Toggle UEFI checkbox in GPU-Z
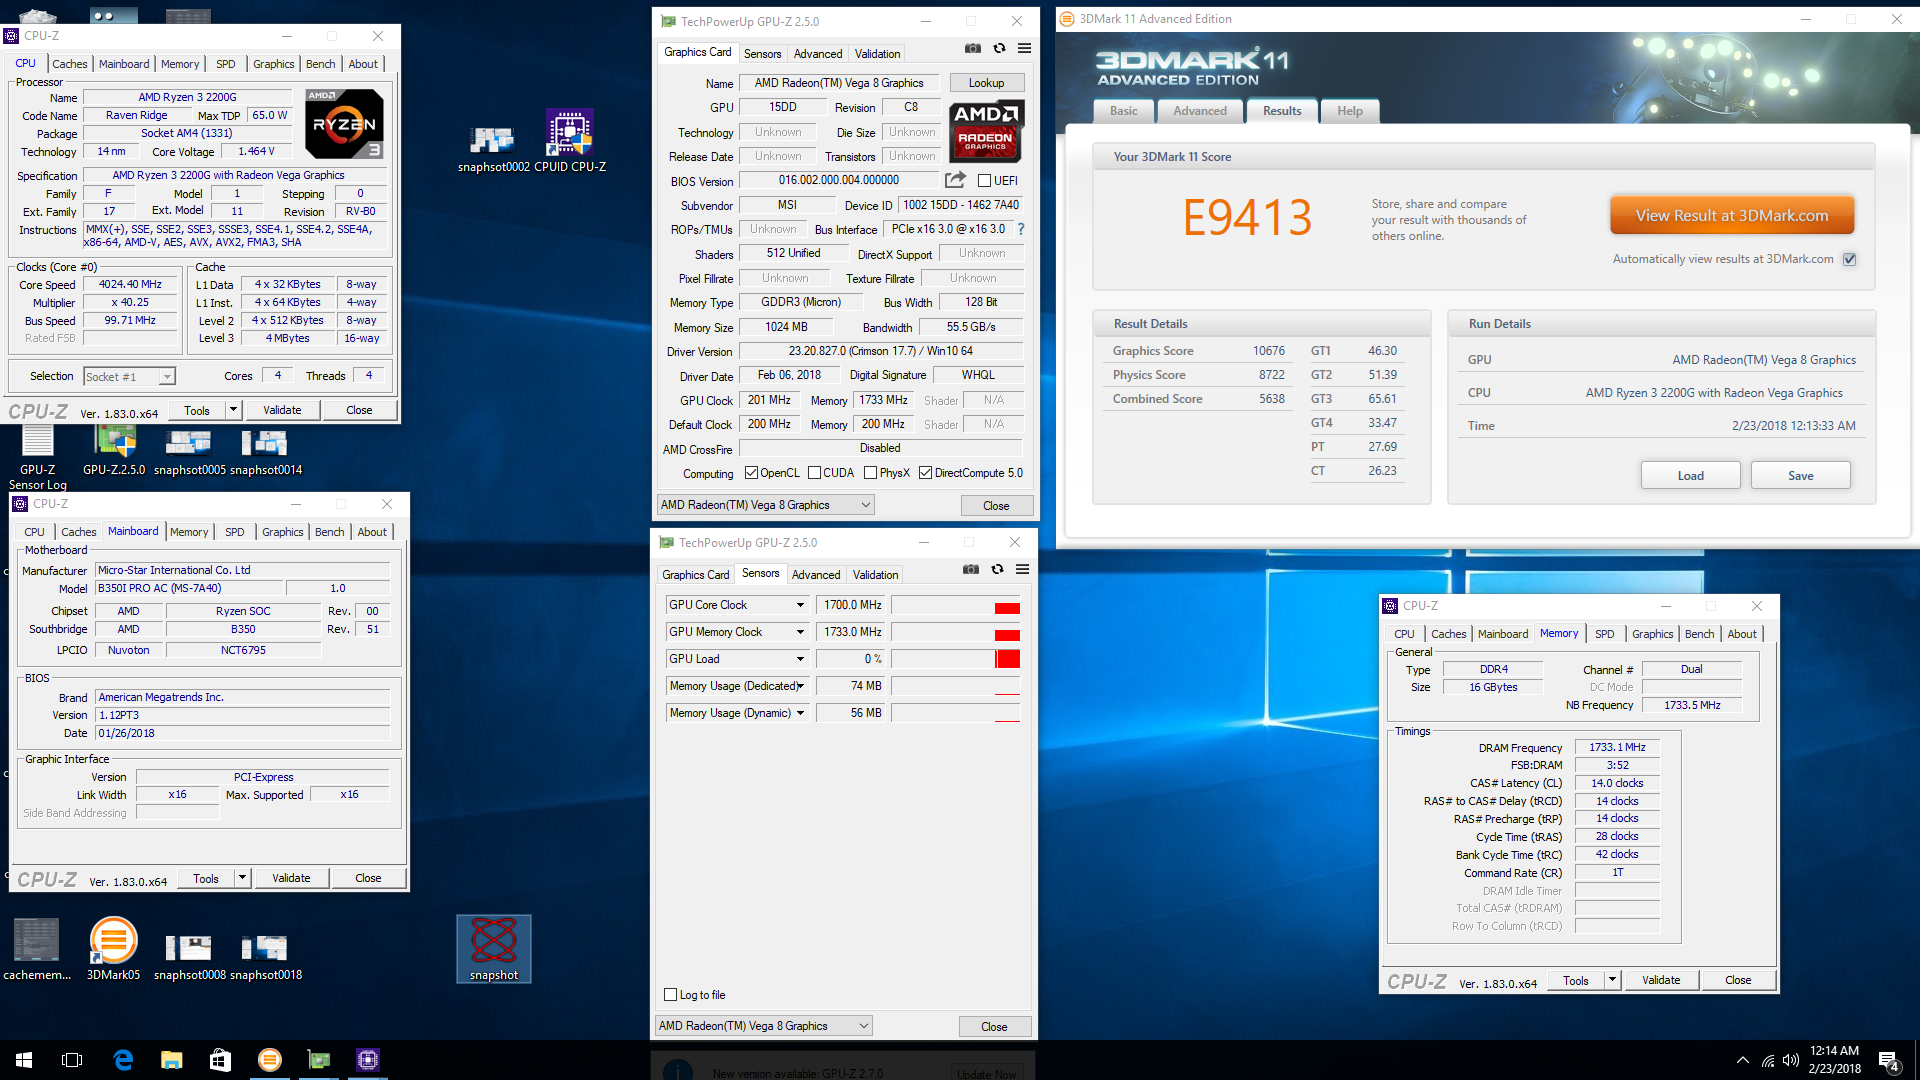This screenshot has height=1080, width=1920. (984, 181)
